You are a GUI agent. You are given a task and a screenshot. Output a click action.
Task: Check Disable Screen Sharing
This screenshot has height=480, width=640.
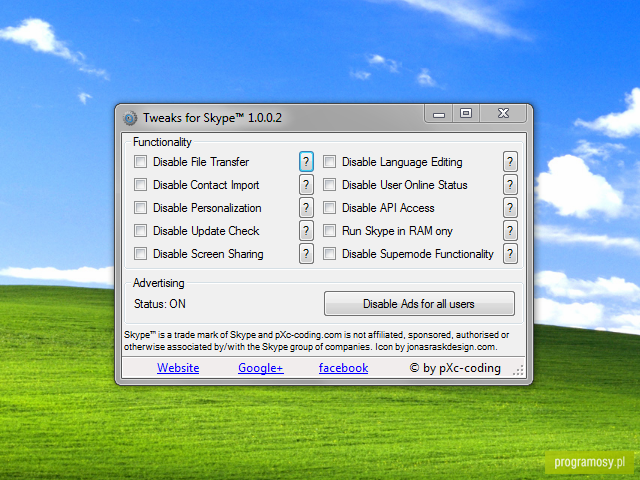(140, 254)
